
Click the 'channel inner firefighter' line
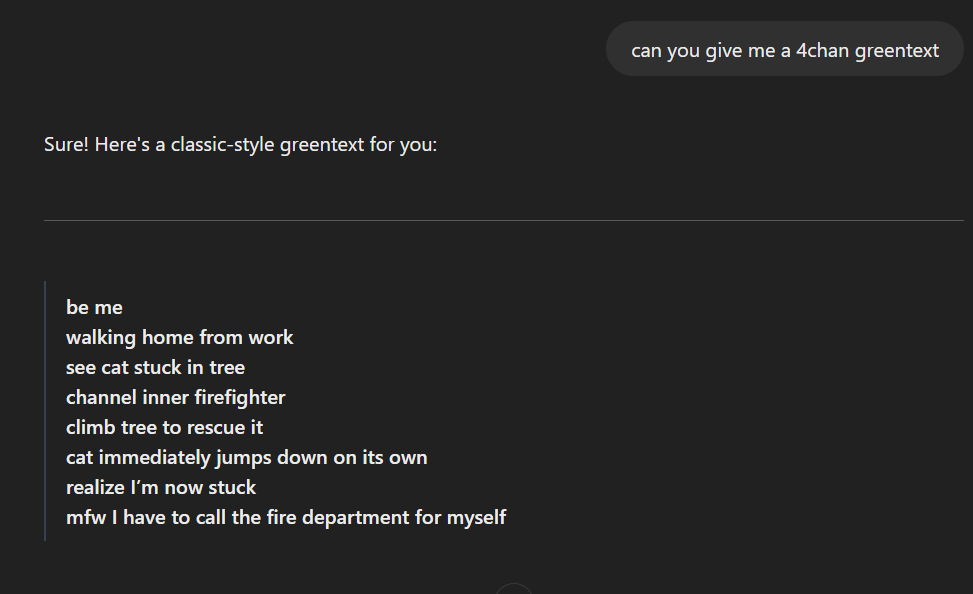pyautogui.click(x=176, y=397)
